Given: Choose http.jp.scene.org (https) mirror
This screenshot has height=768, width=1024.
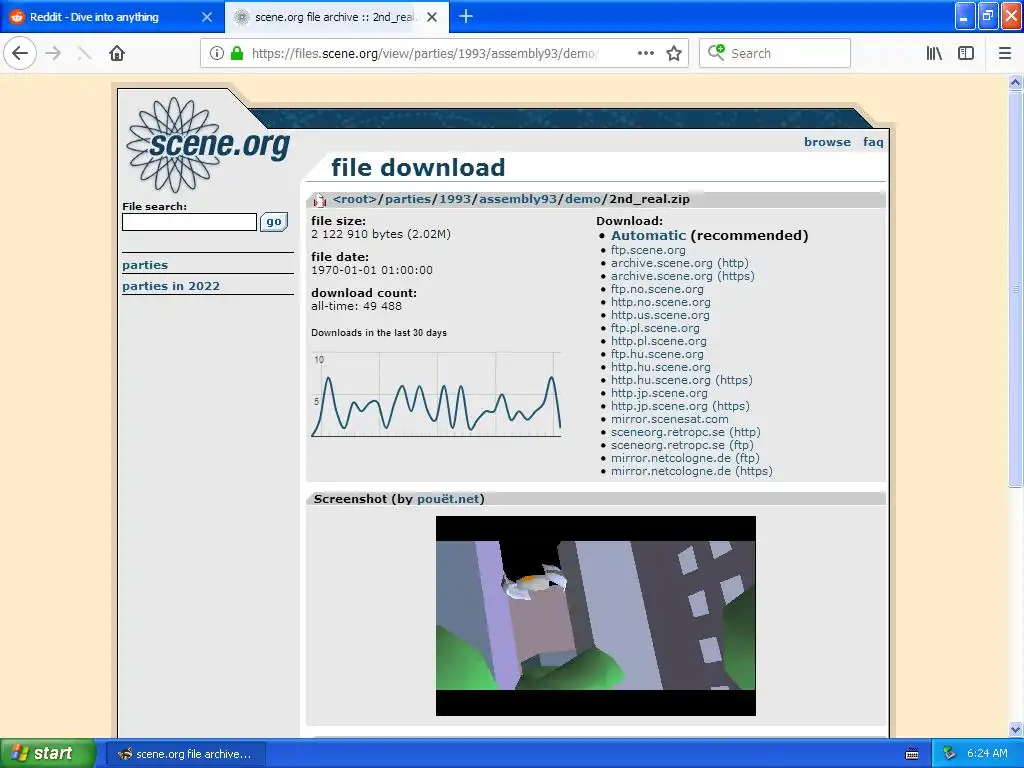Looking at the screenshot, I should pos(680,406).
